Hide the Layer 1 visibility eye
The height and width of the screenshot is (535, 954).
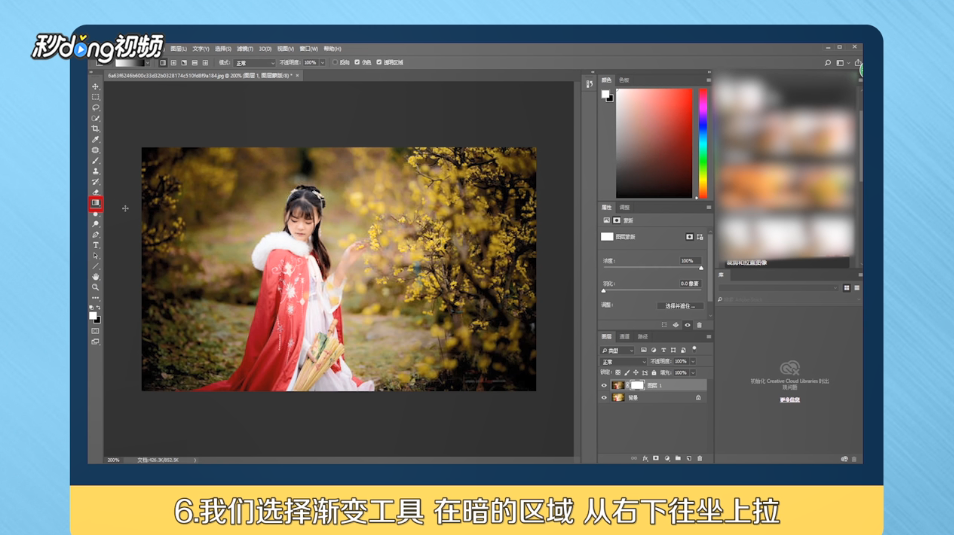point(604,385)
